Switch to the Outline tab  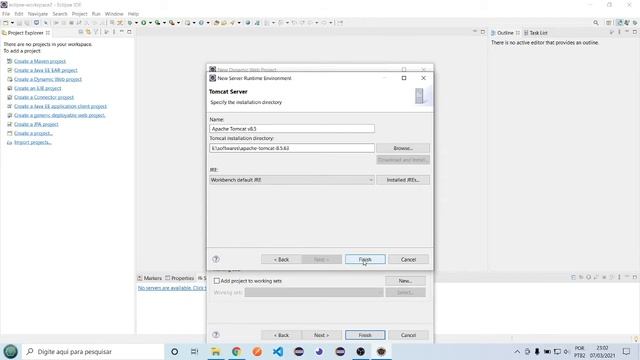tap(505, 33)
